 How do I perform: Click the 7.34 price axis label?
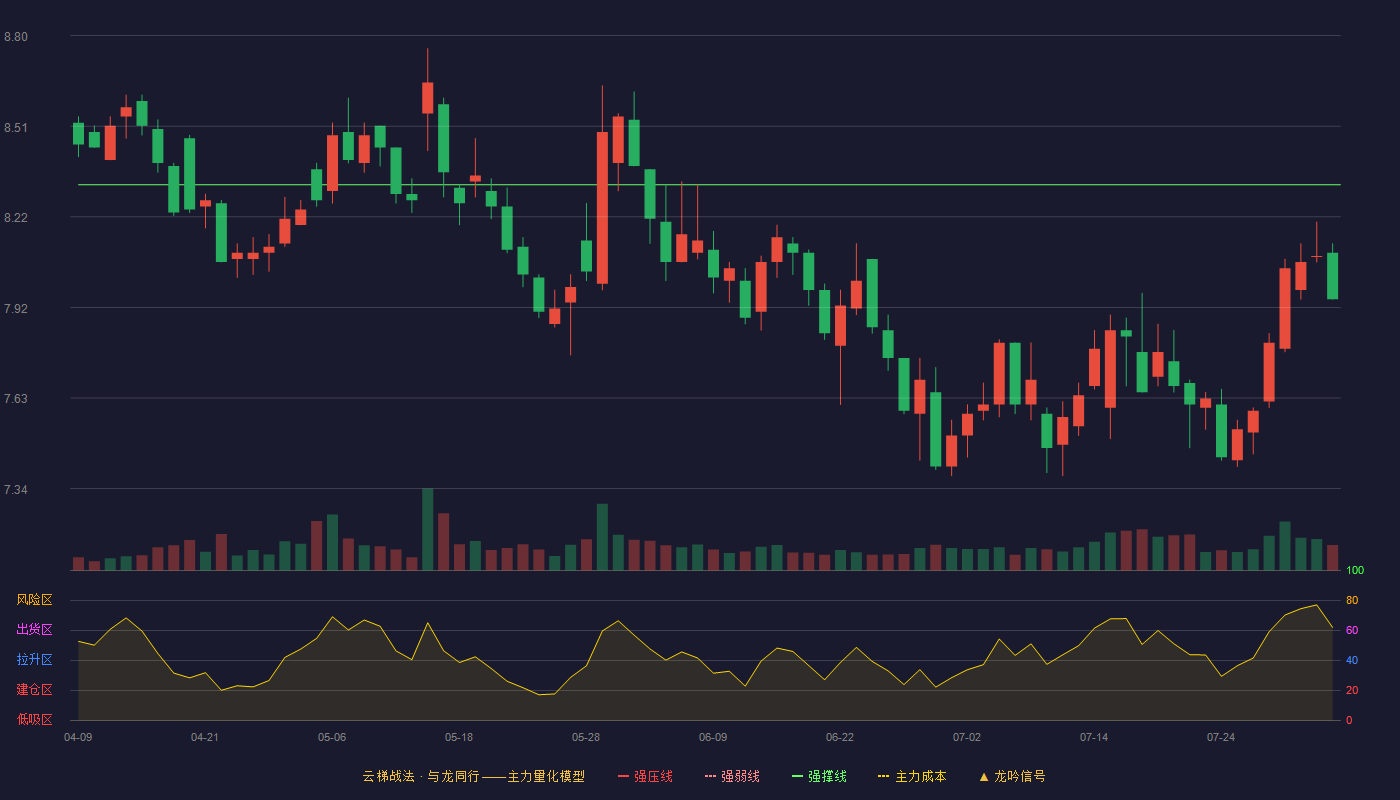point(16,490)
